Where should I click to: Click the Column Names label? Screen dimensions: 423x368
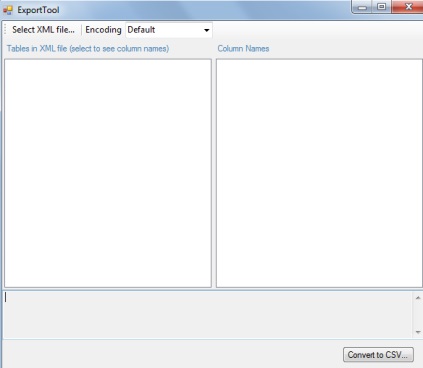pyautogui.click(x=243, y=49)
